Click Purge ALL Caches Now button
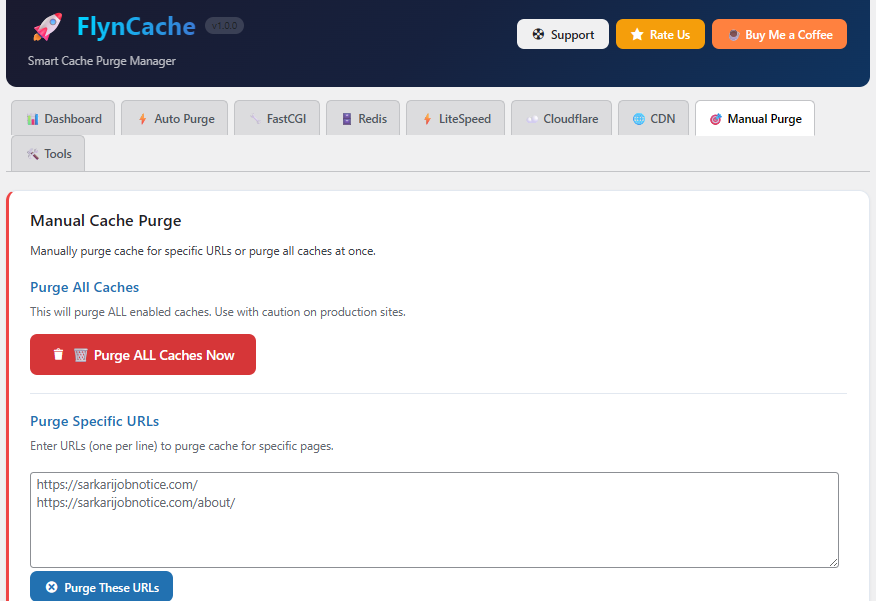The width and height of the screenshot is (876, 601). pos(143,355)
